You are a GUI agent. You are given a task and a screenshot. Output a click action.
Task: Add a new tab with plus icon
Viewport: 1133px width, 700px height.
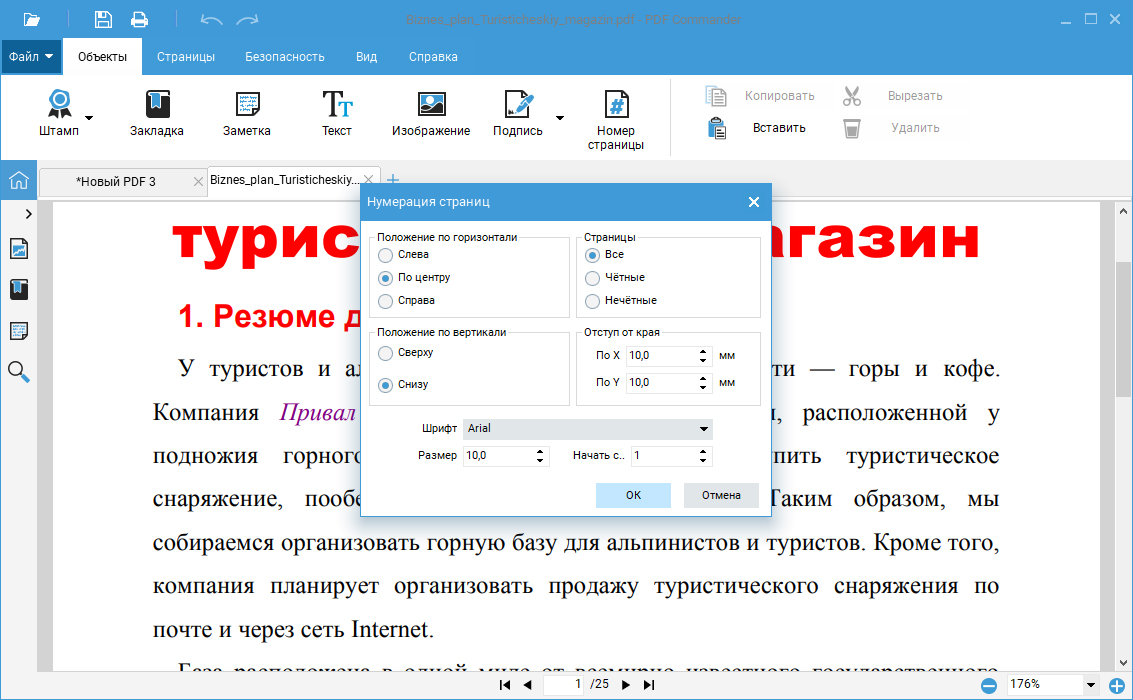coord(393,179)
